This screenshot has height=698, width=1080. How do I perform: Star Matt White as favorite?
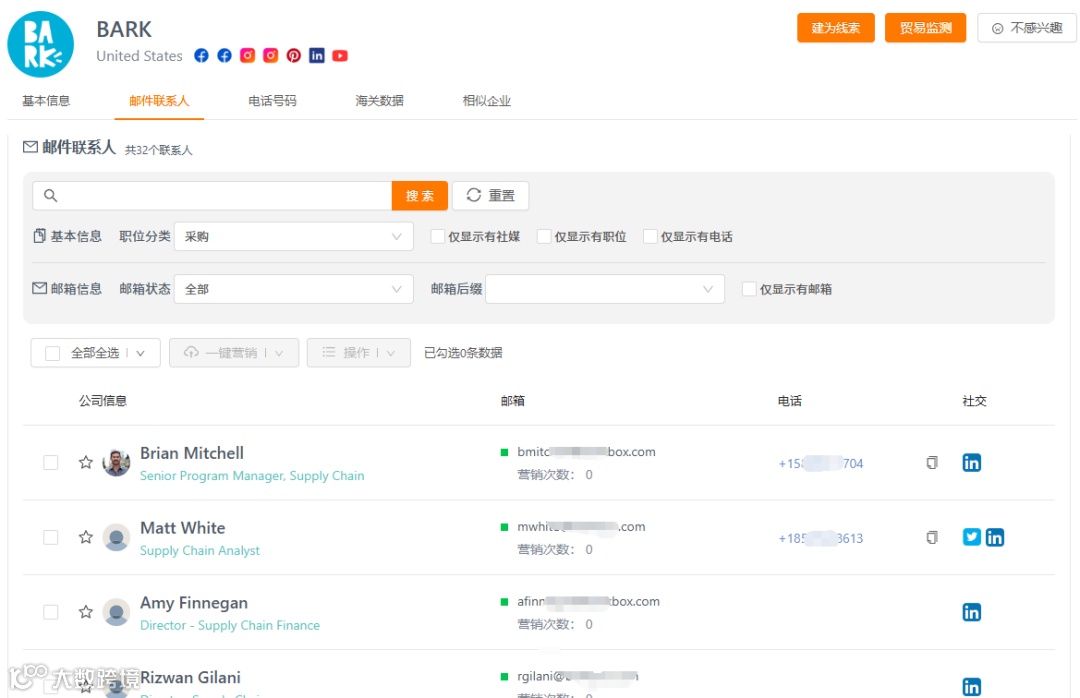(85, 537)
